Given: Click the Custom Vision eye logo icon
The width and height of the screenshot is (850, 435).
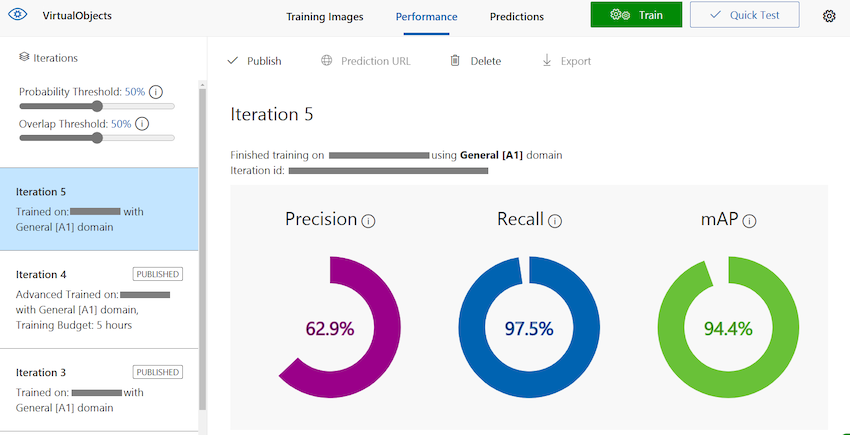Looking at the screenshot, I should click(18, 15).
